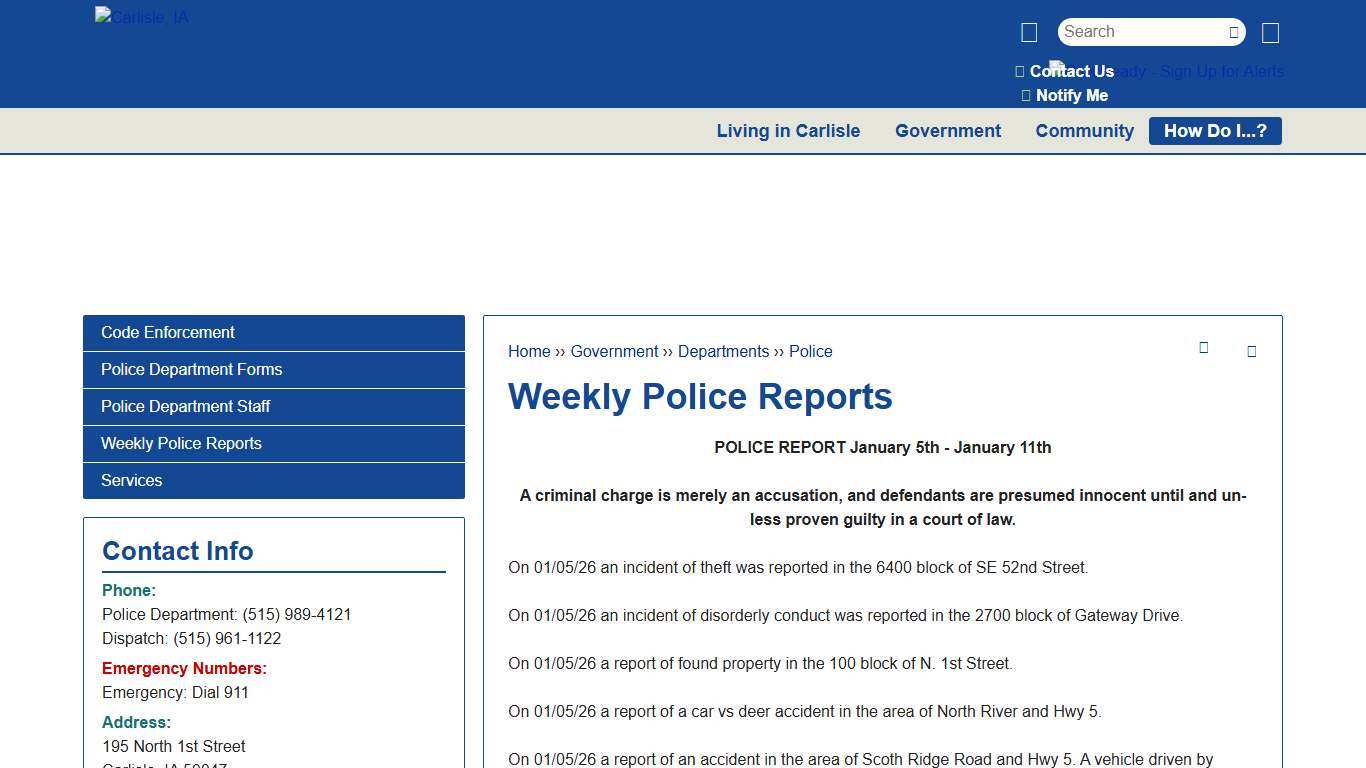1366x768 pixels.
Task: Select Weekly Police Reports in the sidebar
Action: [181, 443]
